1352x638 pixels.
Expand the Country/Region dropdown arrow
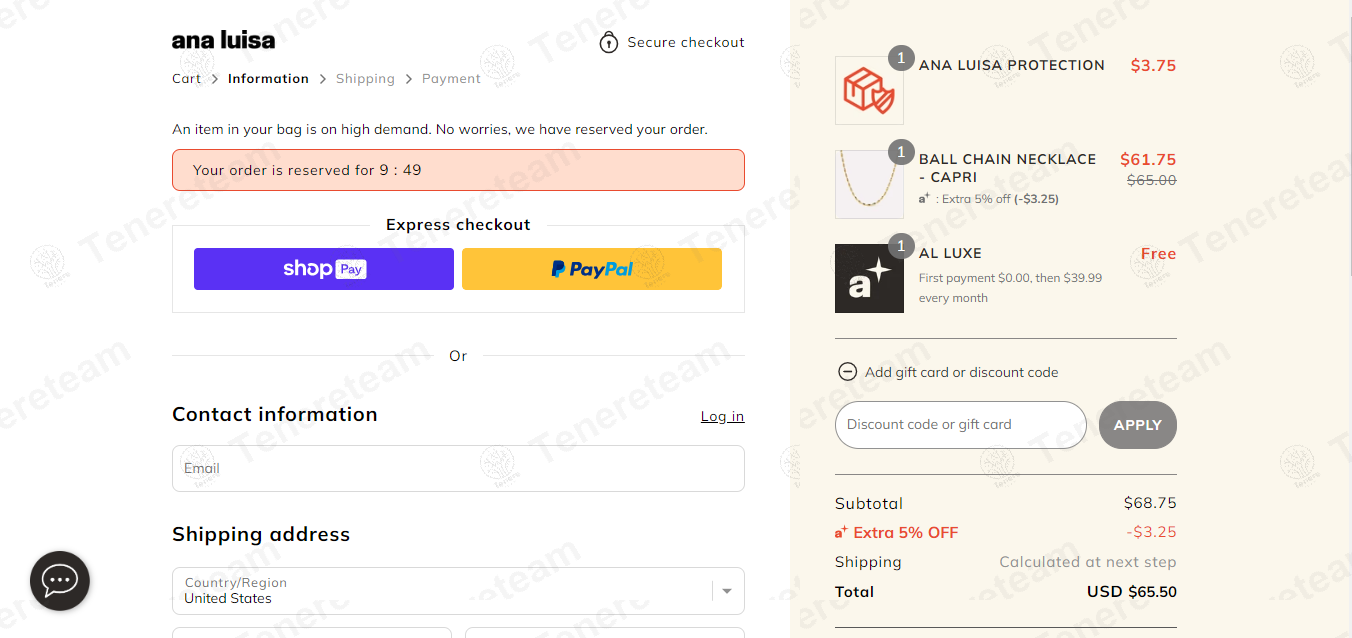(727, 591)
